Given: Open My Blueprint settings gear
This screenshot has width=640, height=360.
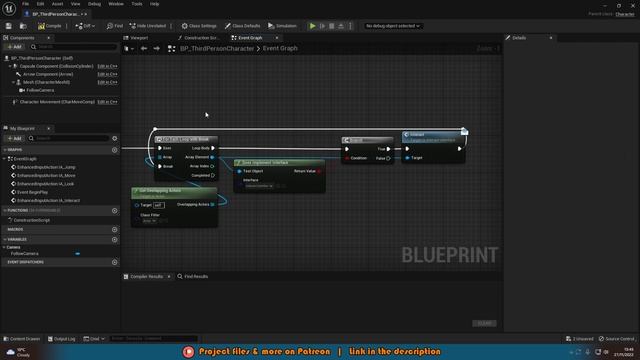Looking at the screenshot, I should pyautogui.click(x=115, y=138).
